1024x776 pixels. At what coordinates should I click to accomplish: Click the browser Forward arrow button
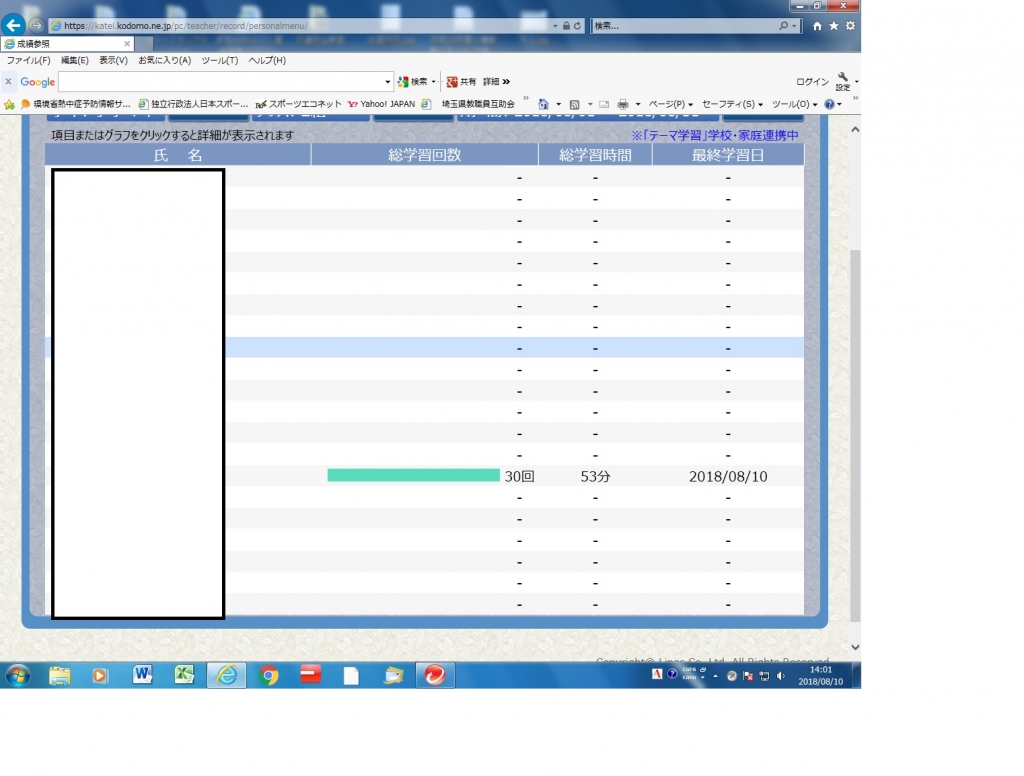37,25
